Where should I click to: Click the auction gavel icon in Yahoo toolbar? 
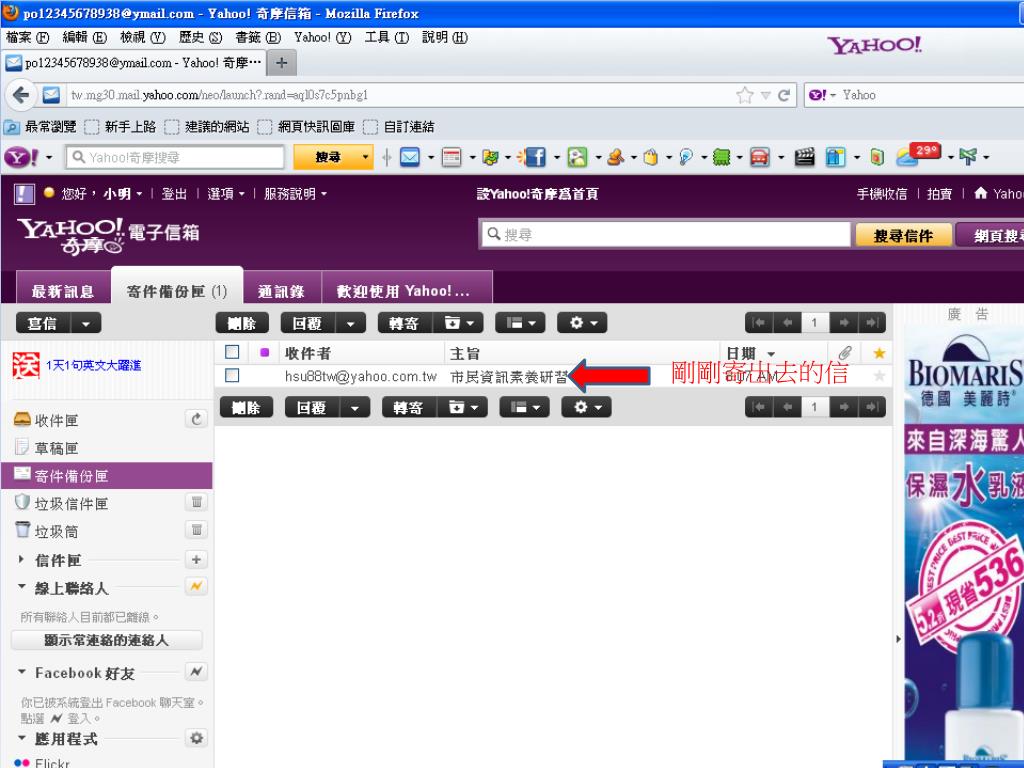tap(615, 157)
